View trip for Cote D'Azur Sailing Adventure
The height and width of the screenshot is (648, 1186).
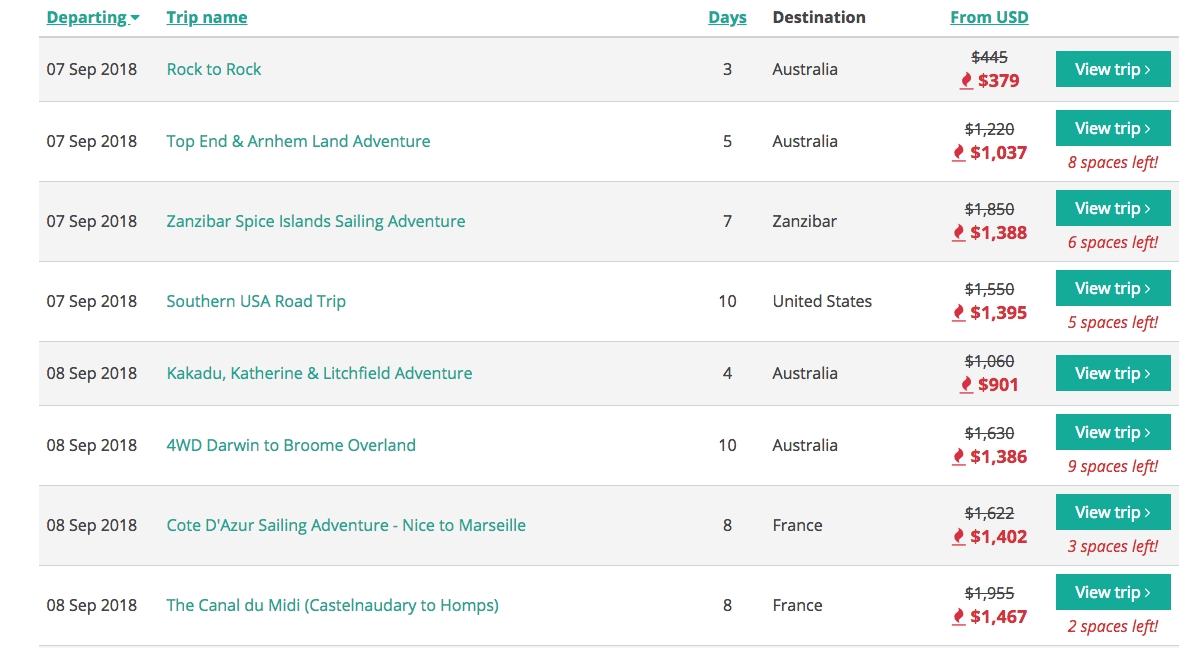pyautogui.click(x=1112, y=513)
